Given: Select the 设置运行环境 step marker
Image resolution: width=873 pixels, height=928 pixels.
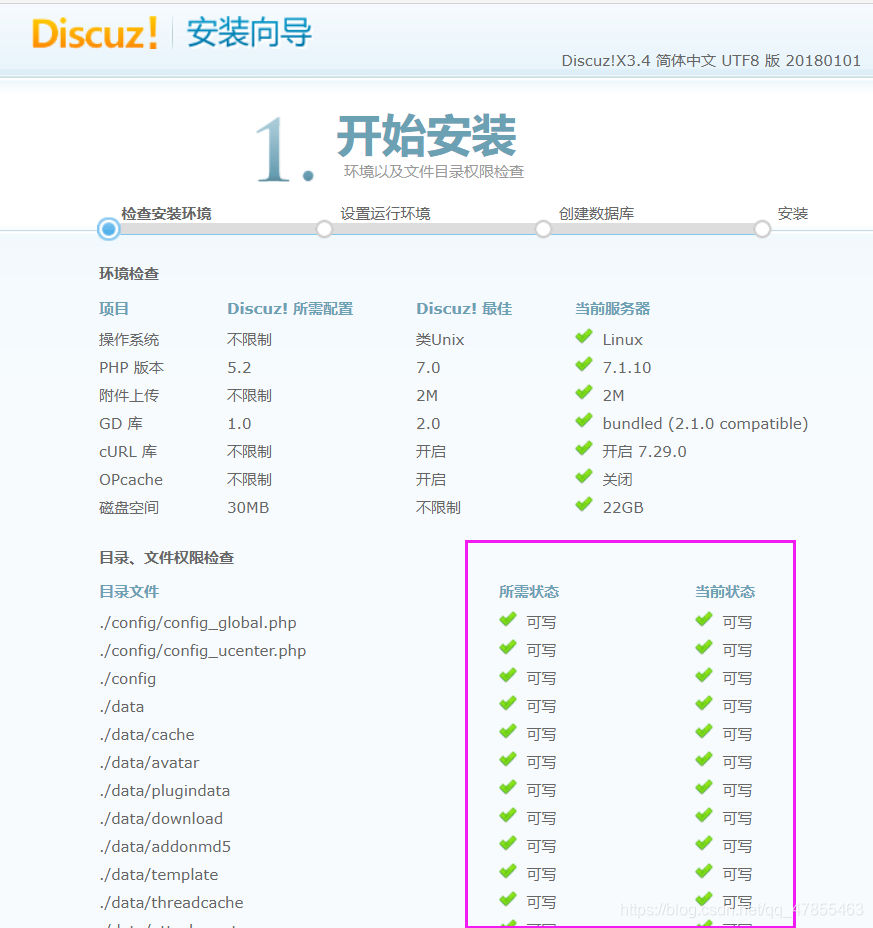Looking at the screenshot, I should click(x=324, y=229).
